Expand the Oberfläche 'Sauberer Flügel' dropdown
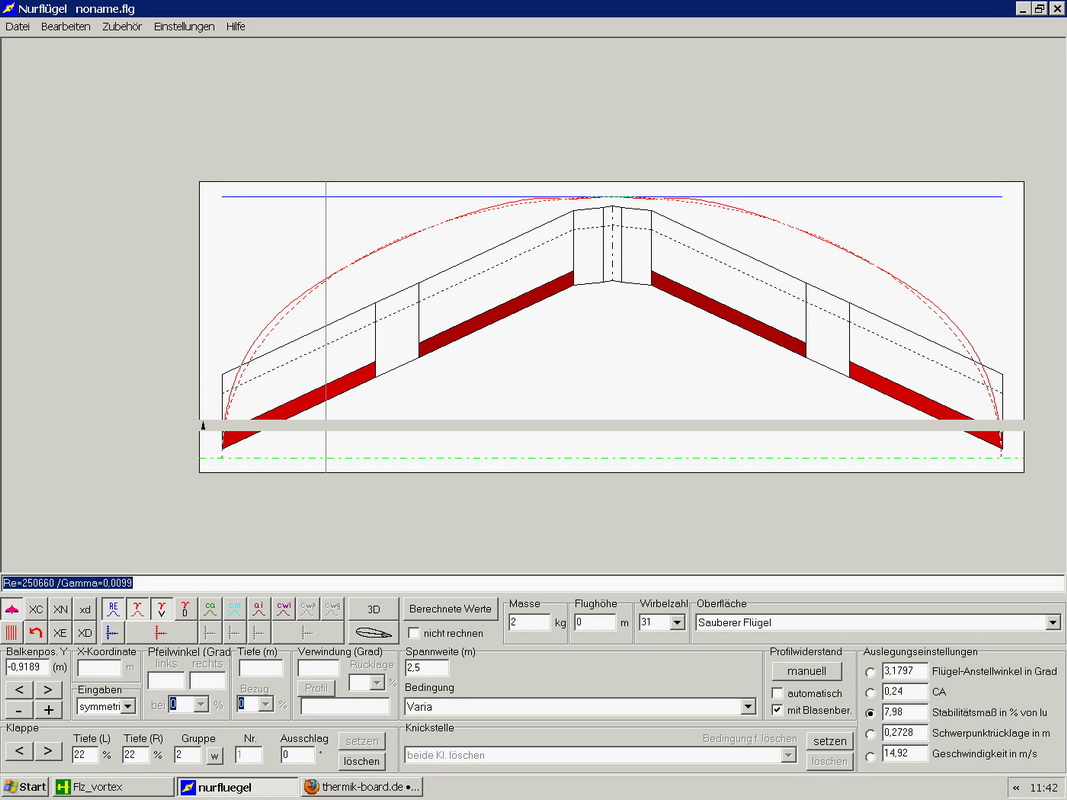The height and width of the screenshot is (800, 1067). [x=1051, y=622]
